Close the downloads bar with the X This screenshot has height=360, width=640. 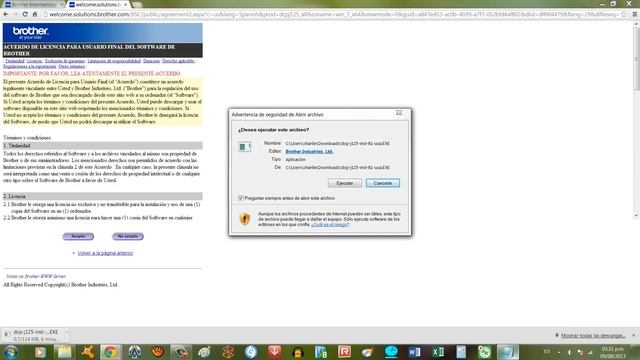click(x=634, y=335)
